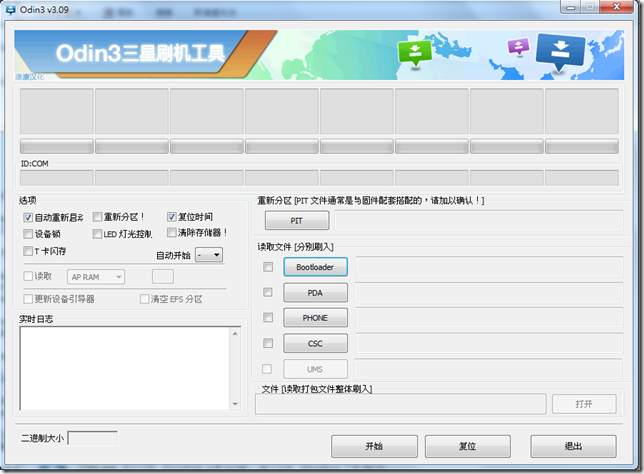Screen dimensions: 644x474
Task: Click the blue download icon in banner
Action: 560,53
